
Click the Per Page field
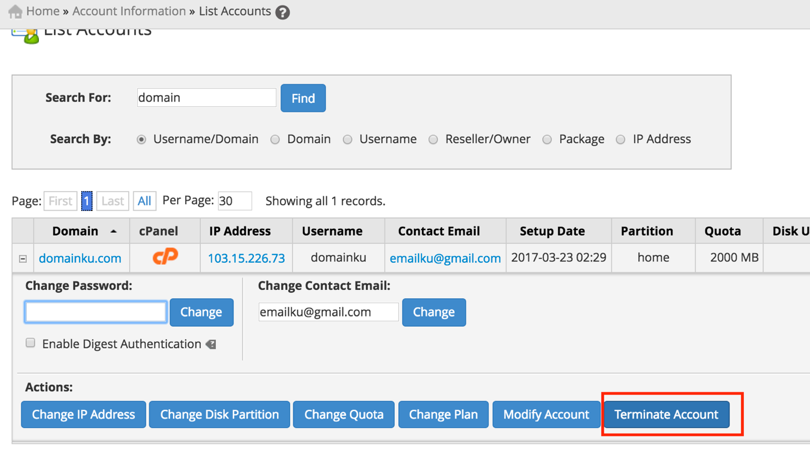[235, 201]
